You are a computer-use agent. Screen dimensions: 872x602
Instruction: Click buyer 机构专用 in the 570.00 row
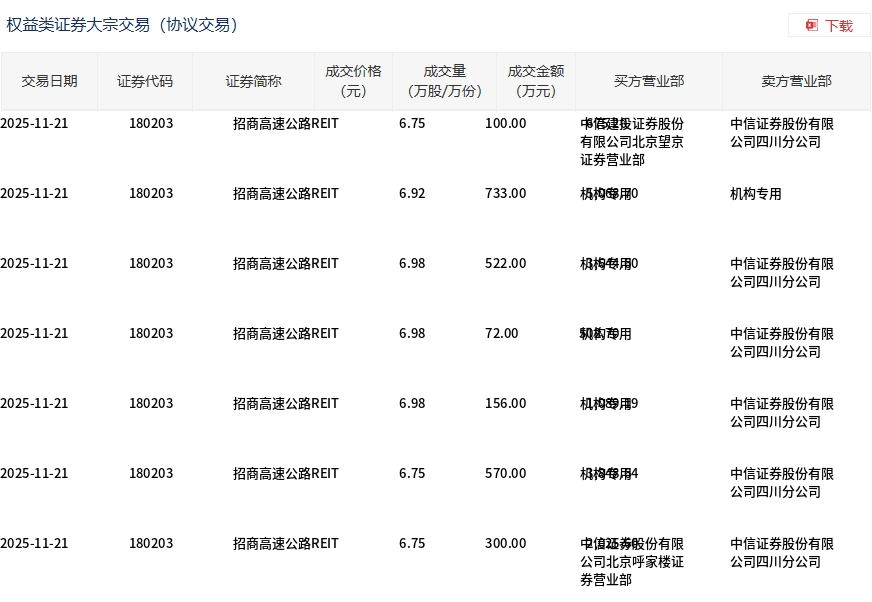click(606, 474)
